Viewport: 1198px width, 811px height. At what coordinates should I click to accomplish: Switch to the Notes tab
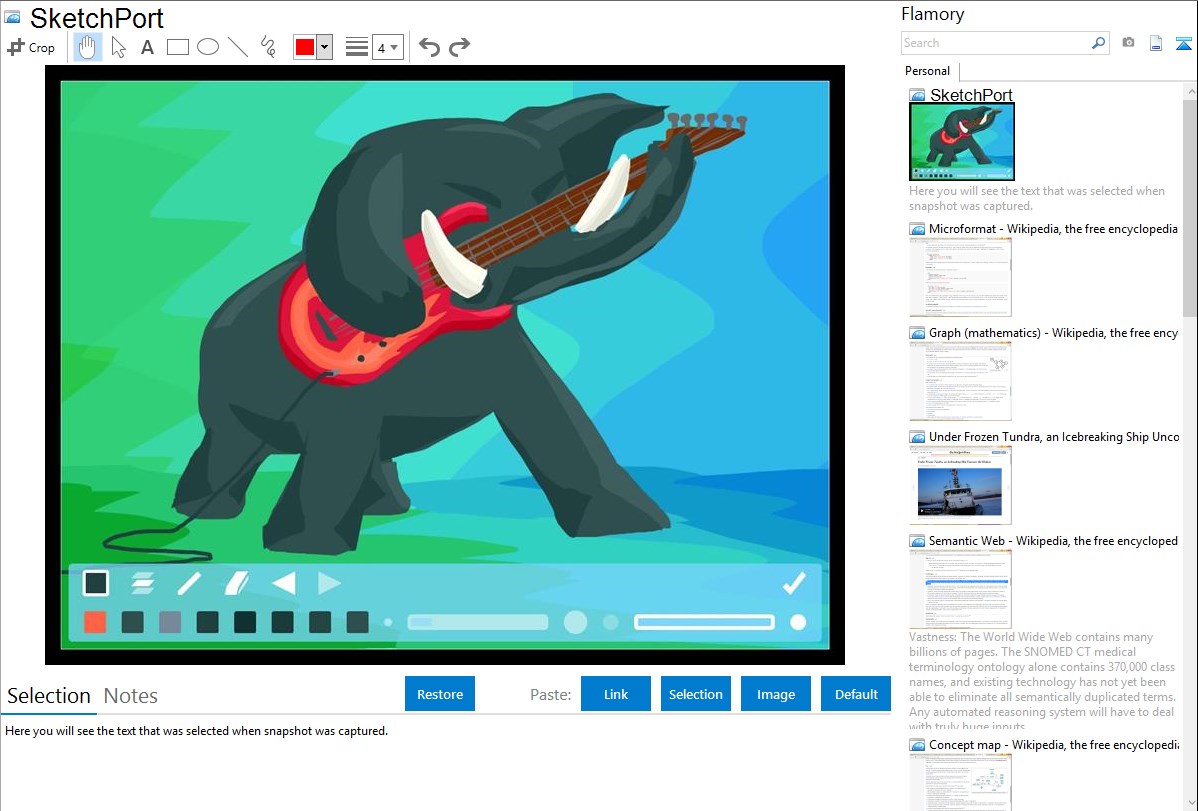point(131,696)
